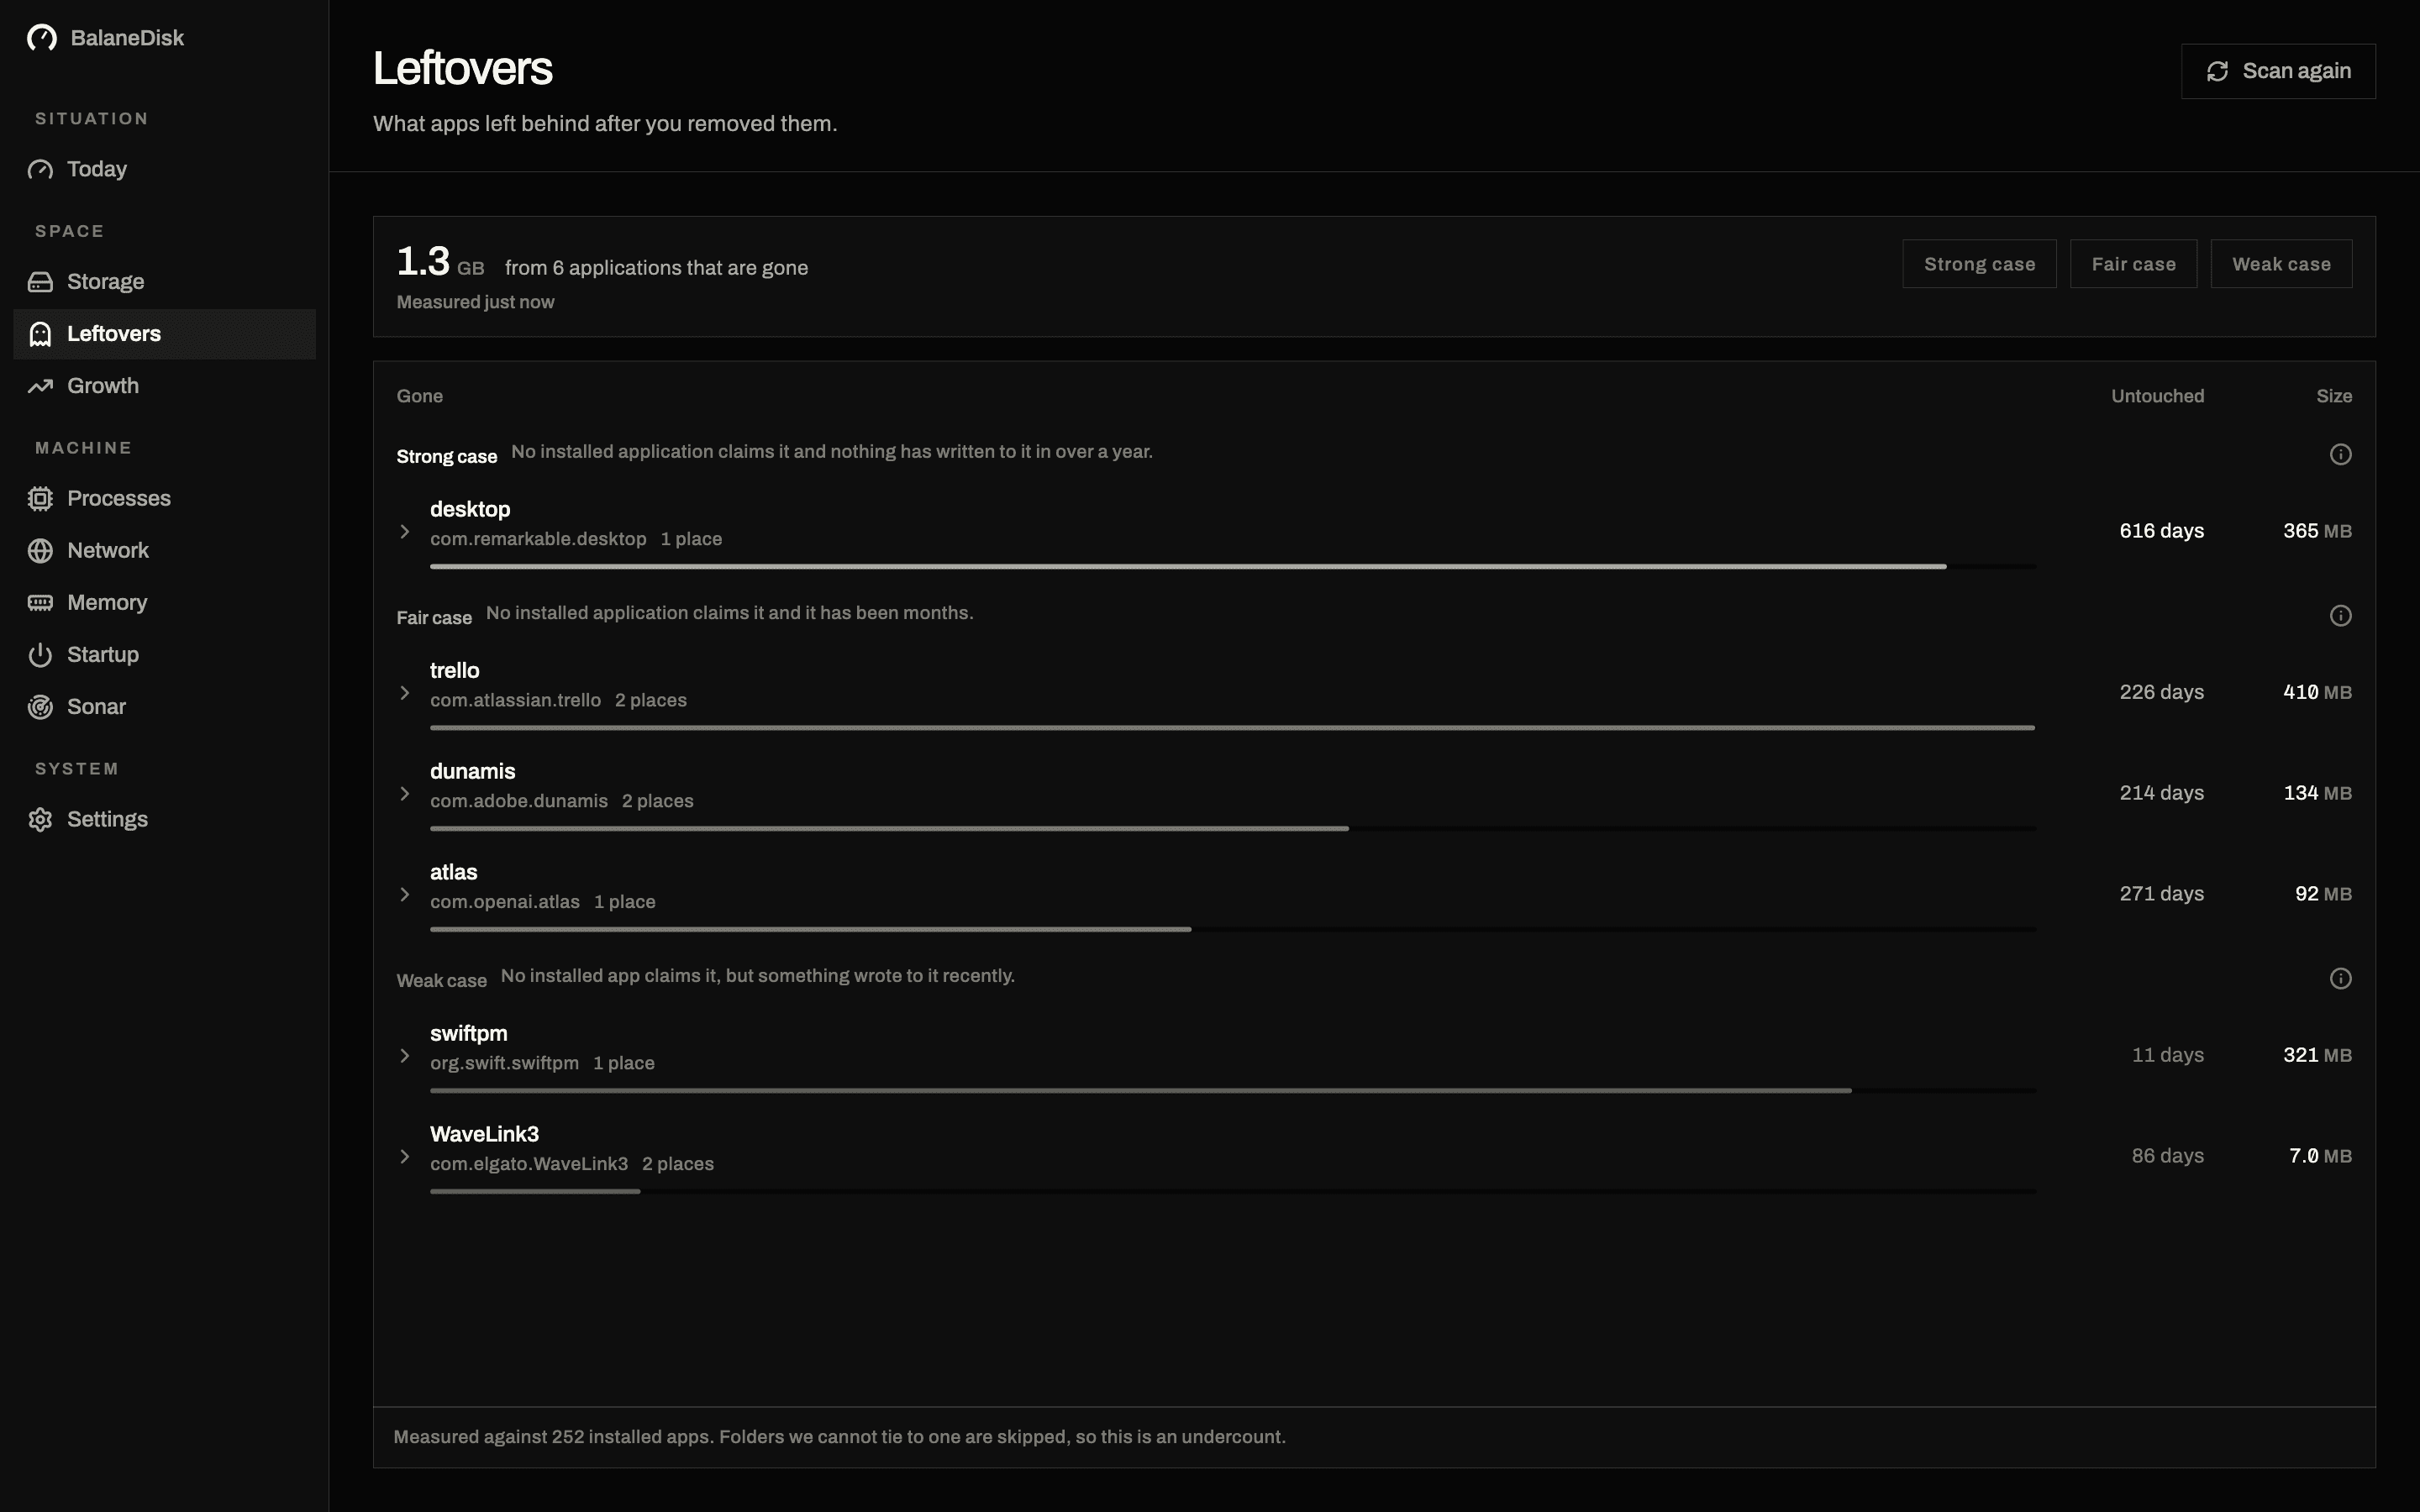Click the com.atlassian.trello identifier

515,700
